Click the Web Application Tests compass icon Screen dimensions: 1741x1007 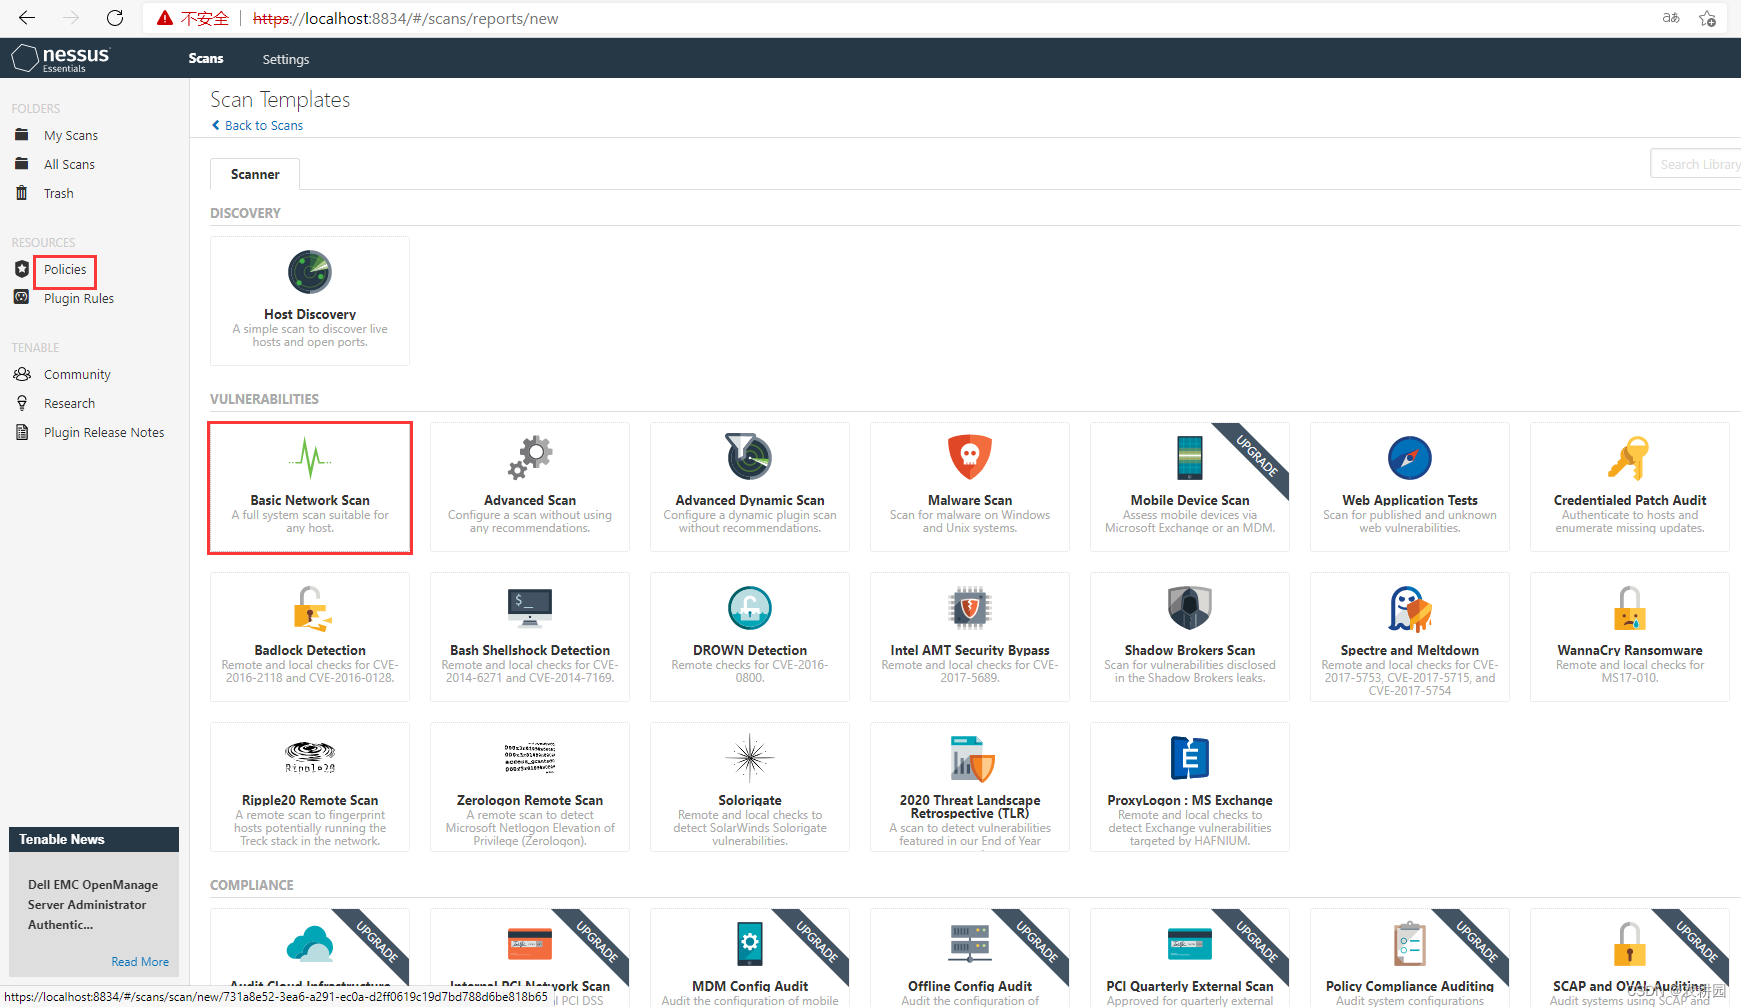click(x=1410, y=458)
